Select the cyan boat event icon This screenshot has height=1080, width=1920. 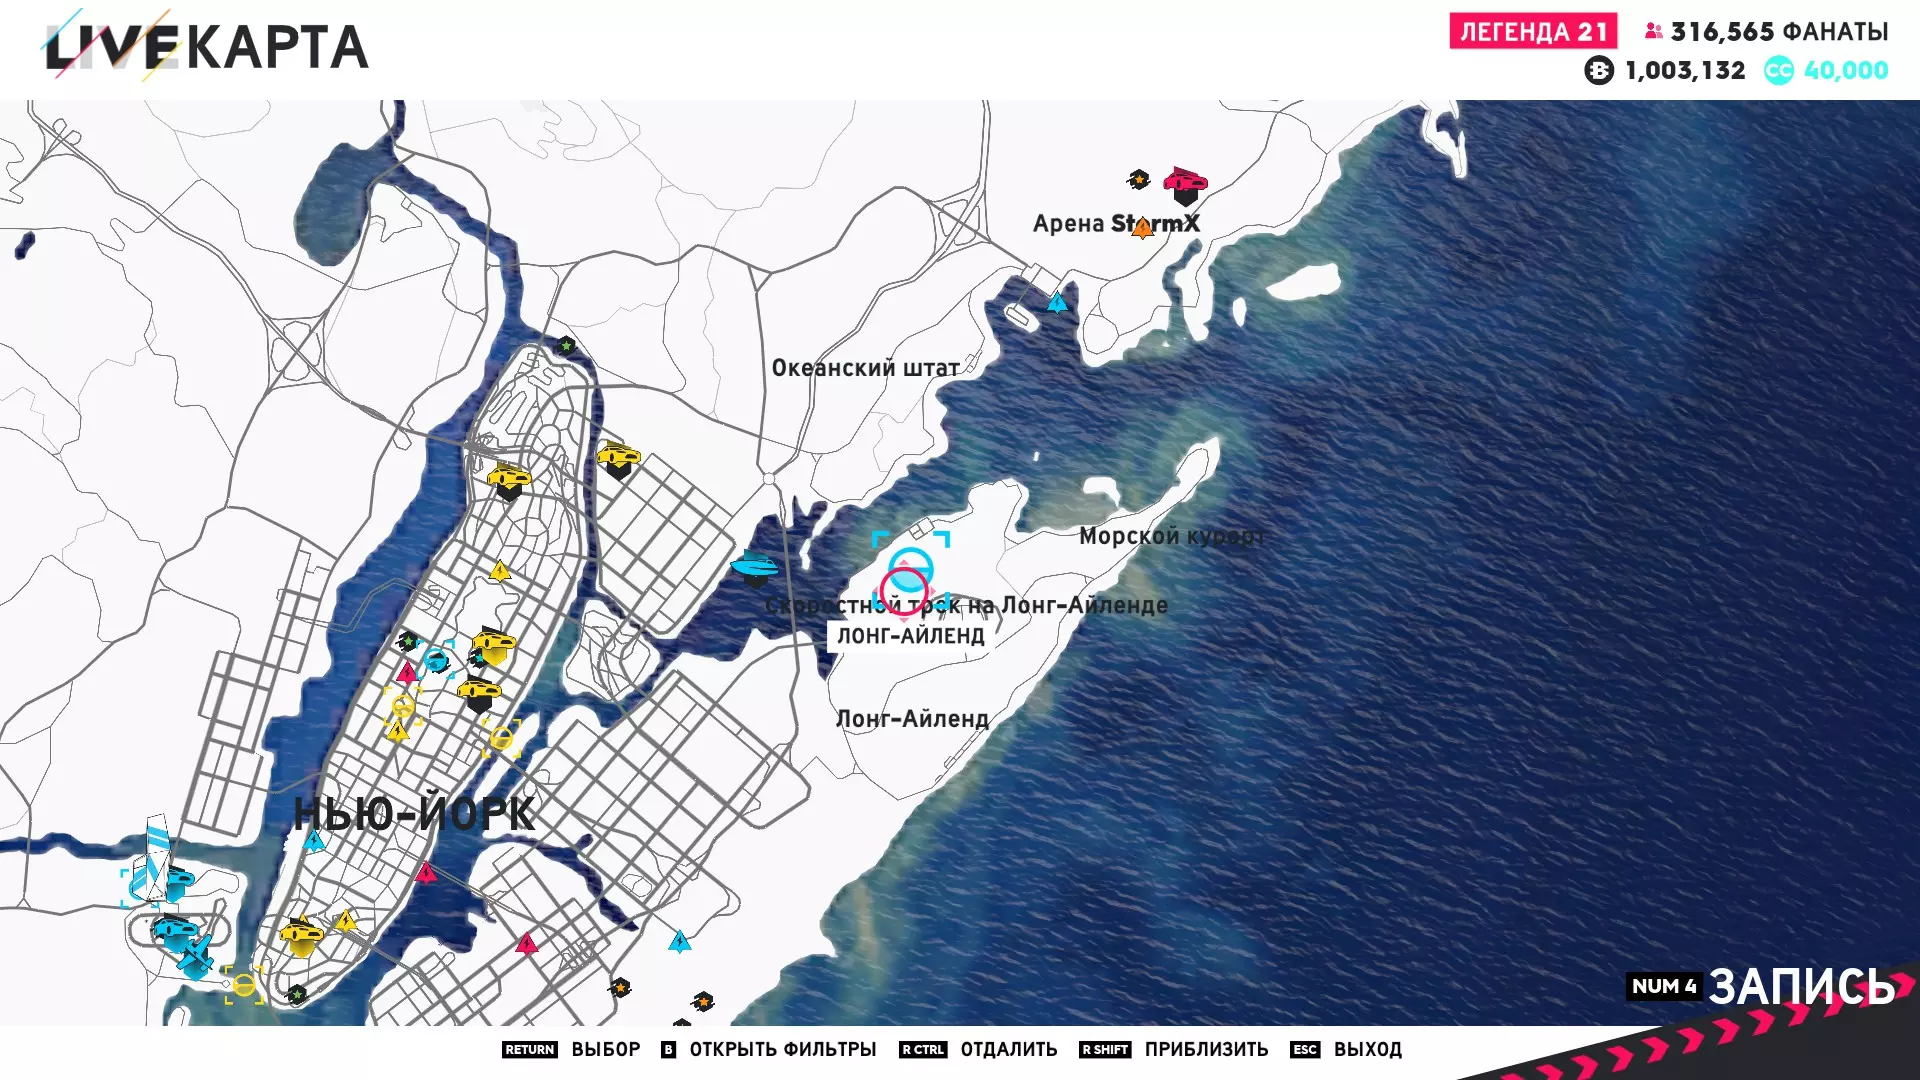coord(754,567)
